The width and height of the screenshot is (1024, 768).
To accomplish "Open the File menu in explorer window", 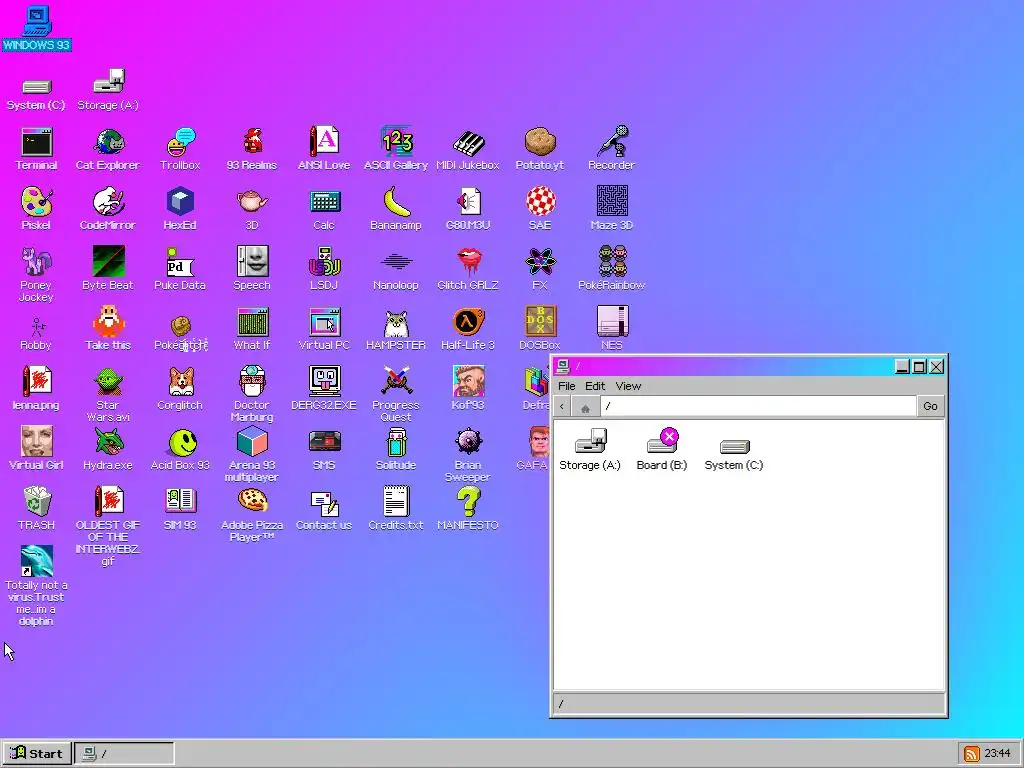I will point(566,386).
